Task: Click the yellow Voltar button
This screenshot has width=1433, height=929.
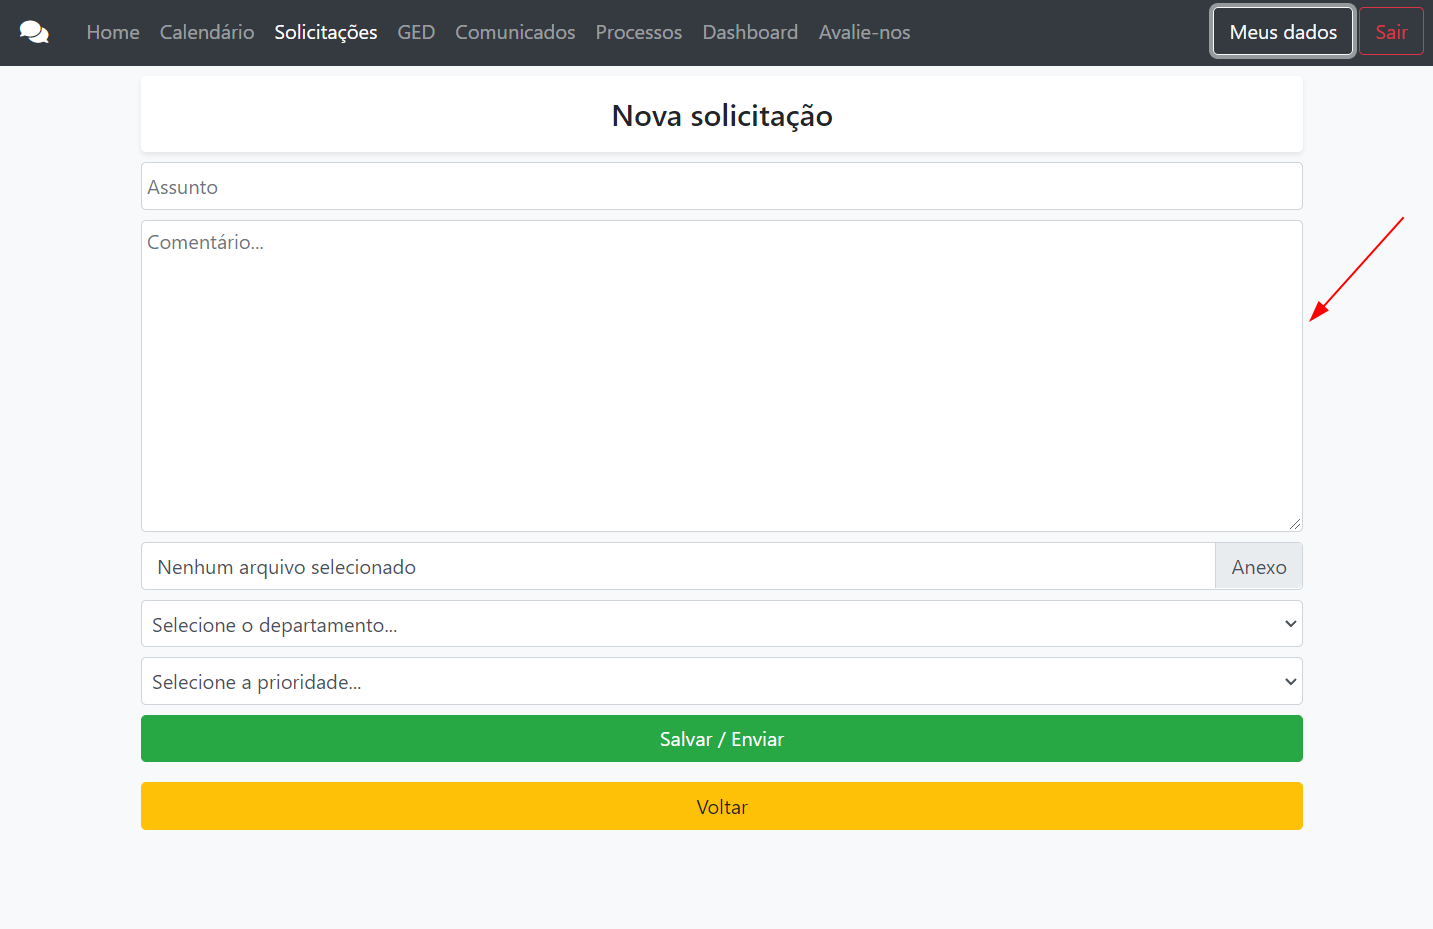Action: click(721, 807)
